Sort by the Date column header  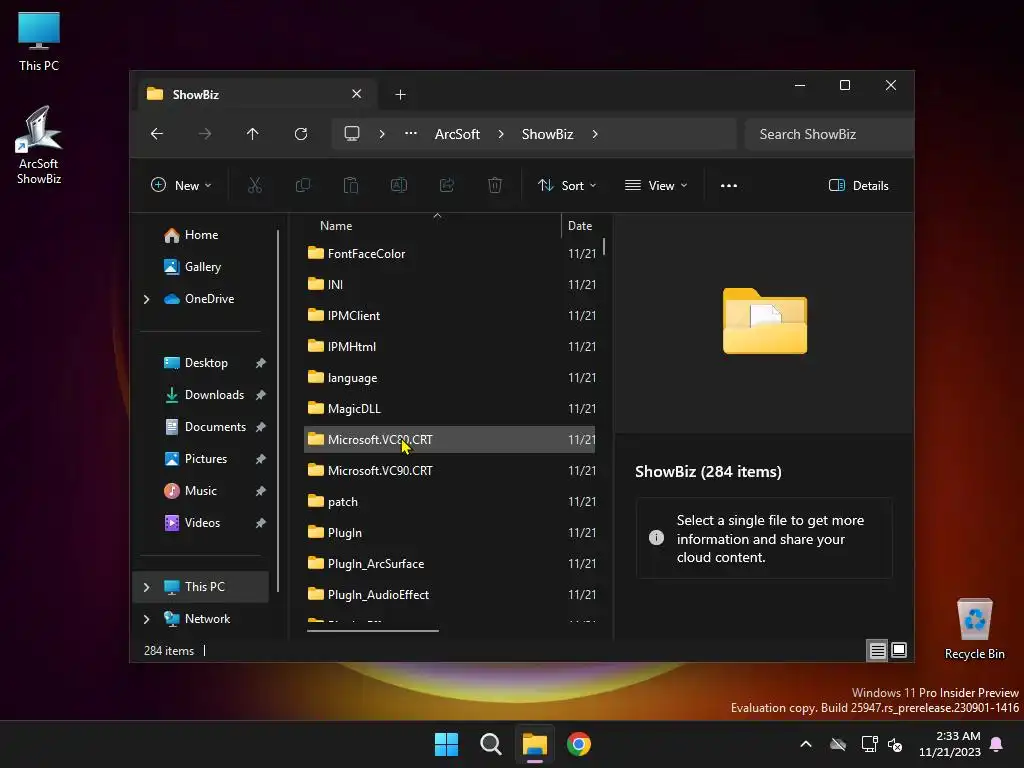[580, 226]
